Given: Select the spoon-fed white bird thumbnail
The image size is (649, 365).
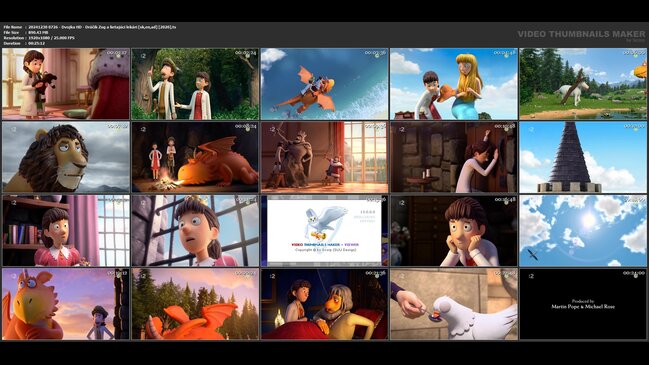Looking at the screenshot, I should (x=454, y=304).
